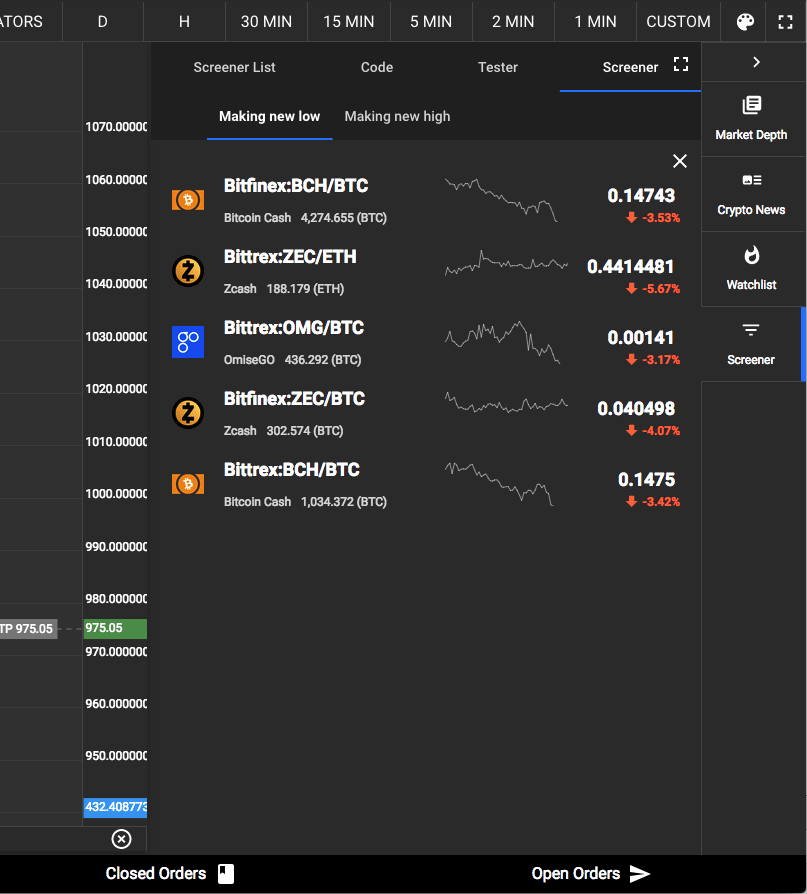Open the Watchlist panel
This screenshot has height=894, width=807.
point(751,269)
